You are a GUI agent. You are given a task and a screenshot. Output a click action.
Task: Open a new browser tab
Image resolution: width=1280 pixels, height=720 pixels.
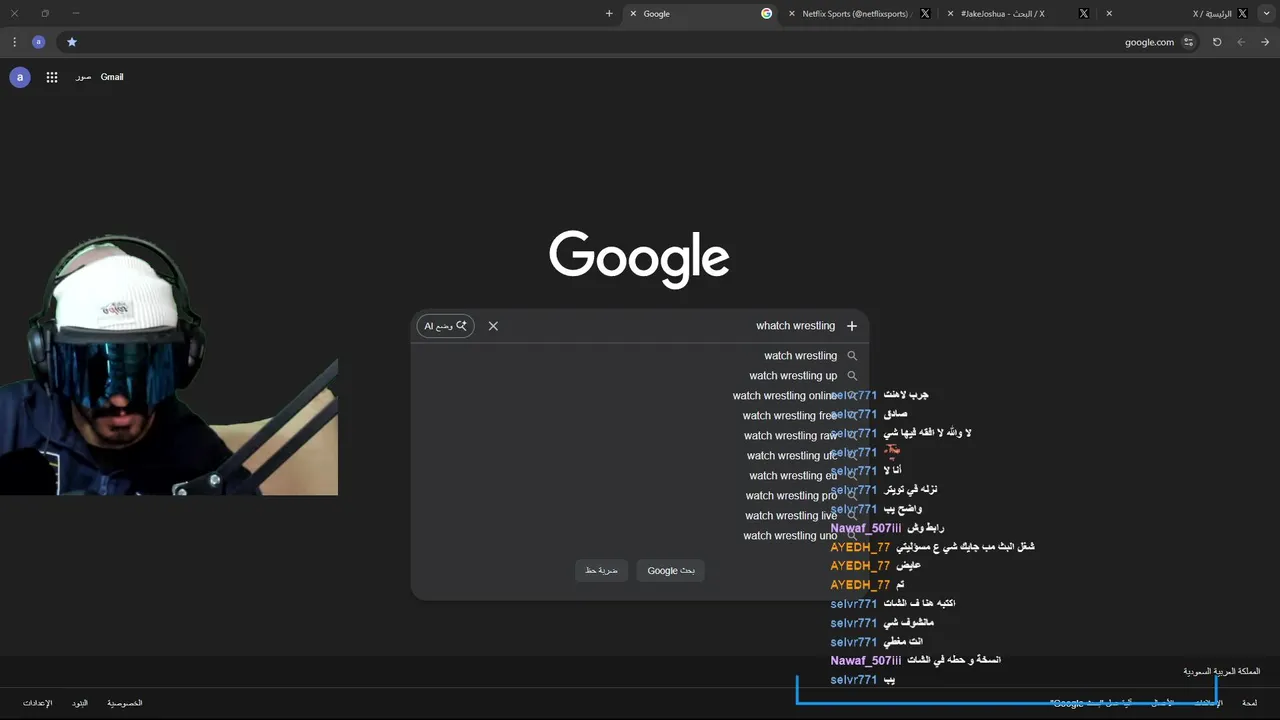pyautogui.click(x=609, y=14)
